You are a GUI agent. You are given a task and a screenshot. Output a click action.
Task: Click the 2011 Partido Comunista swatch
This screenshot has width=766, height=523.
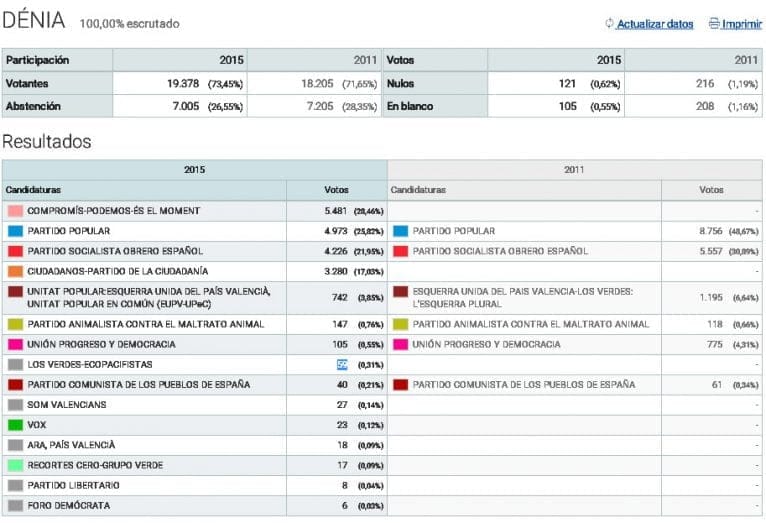tap(401, 385)
